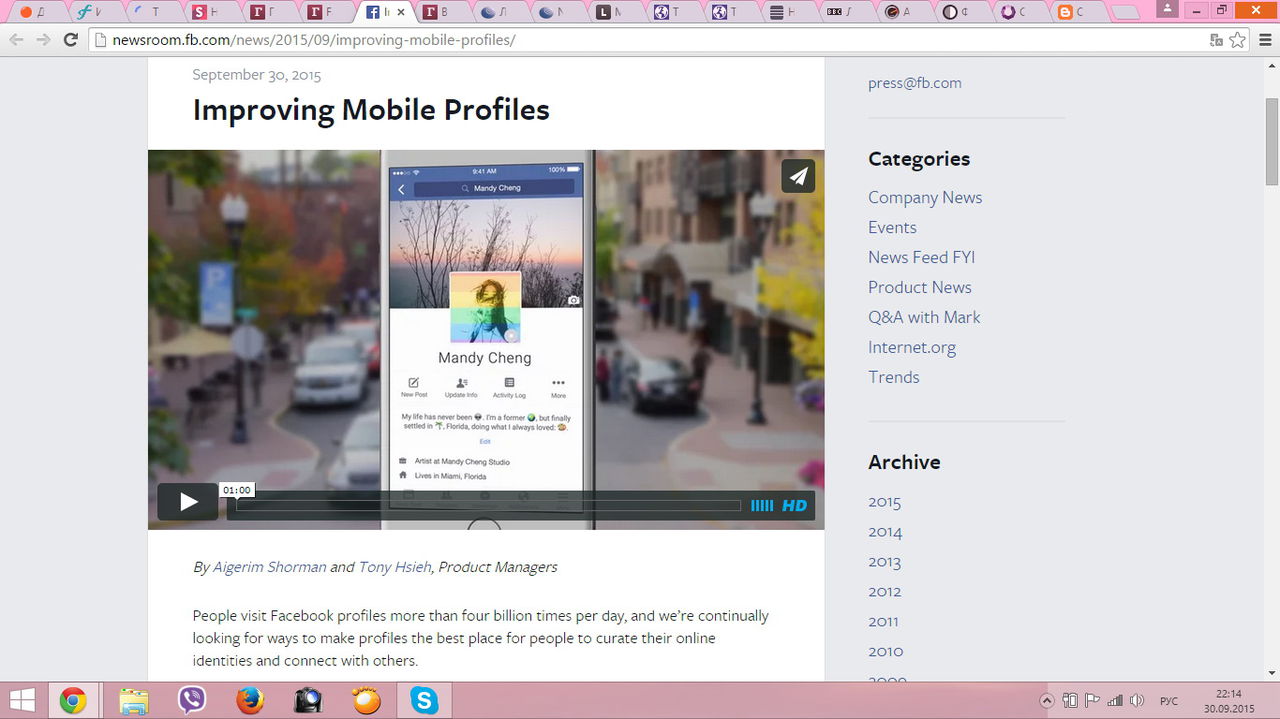Open the Windows Start button
The image size is (1280, 719).
pos(23,701)
